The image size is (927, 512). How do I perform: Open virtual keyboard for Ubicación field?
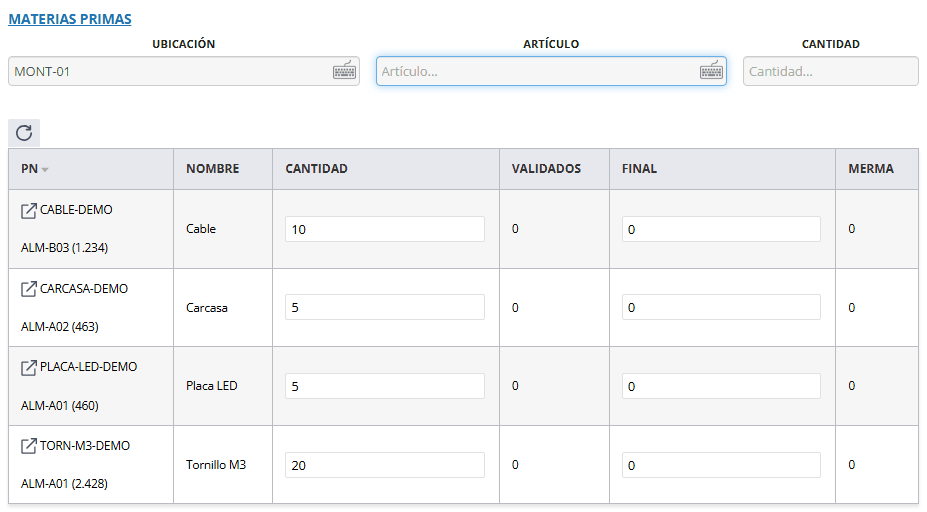click(x=344, y=70)
